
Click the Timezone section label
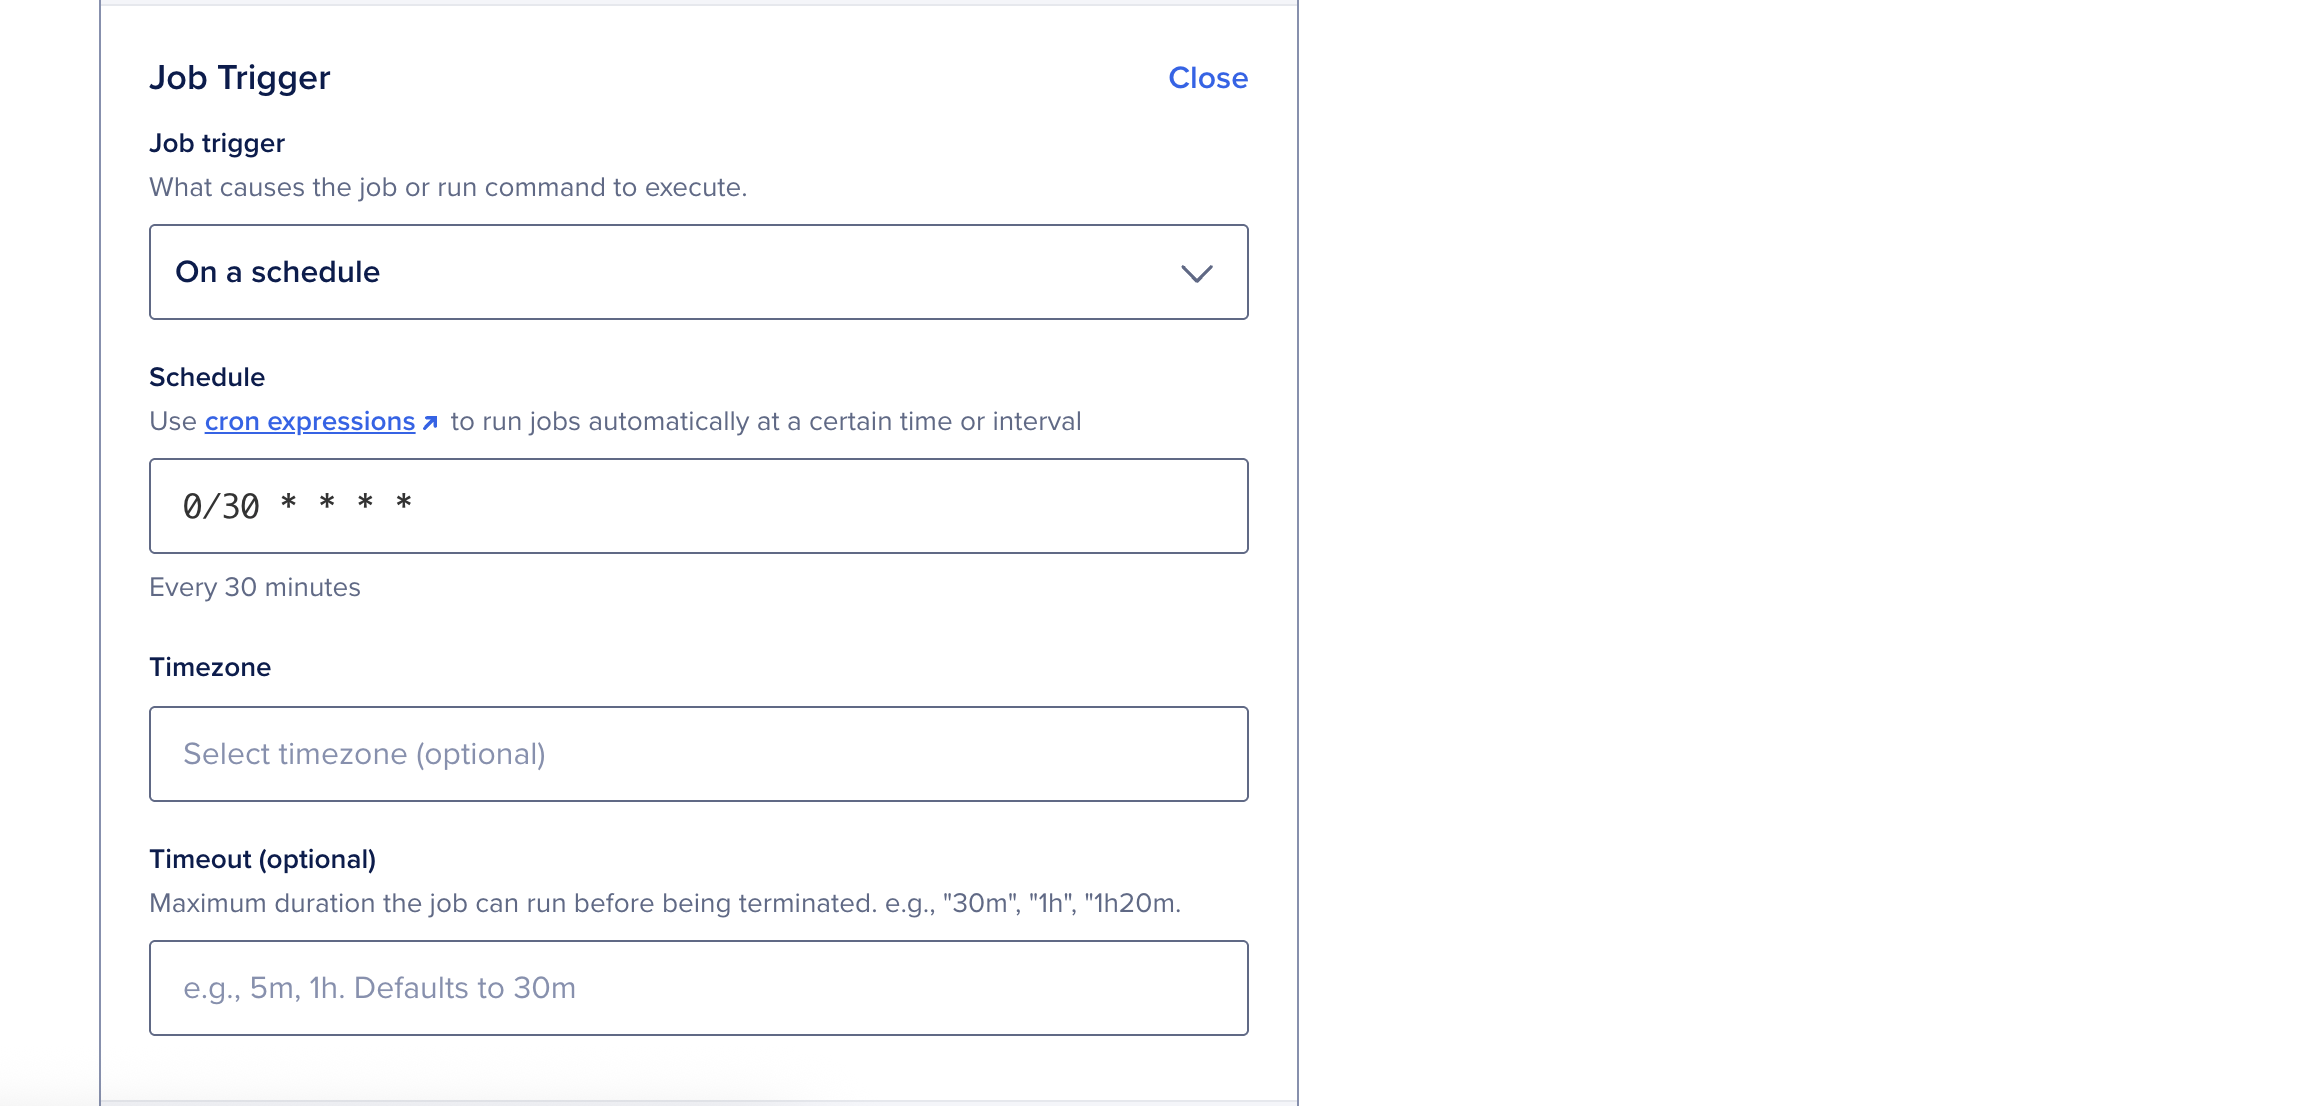[x=209, y=667]
